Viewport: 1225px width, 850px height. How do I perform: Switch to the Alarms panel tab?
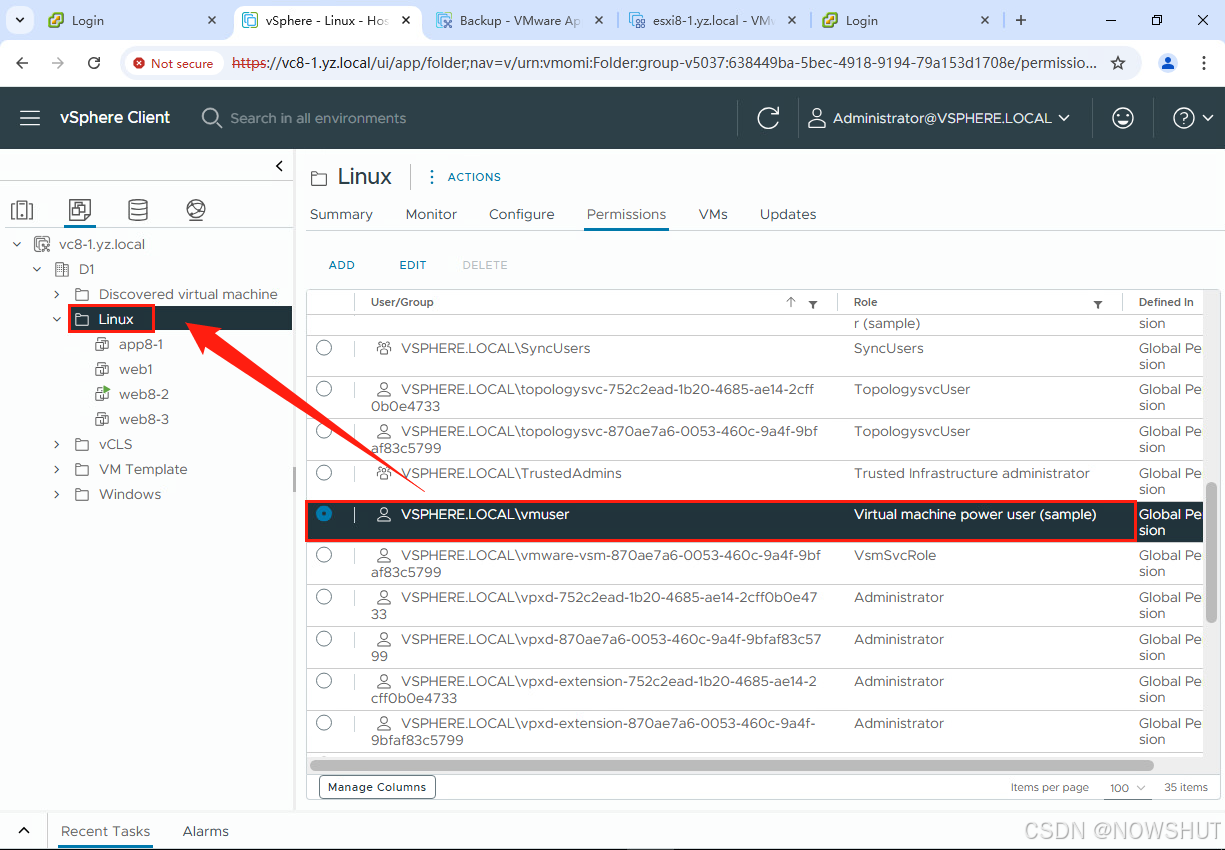[x=206, y=831]
